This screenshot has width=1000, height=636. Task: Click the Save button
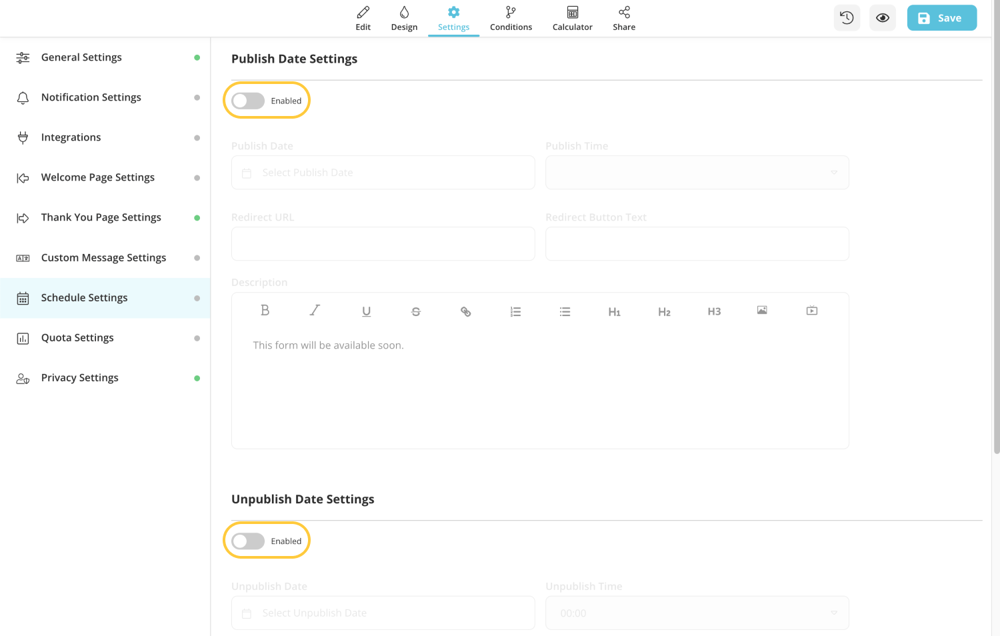pyautogui.click(x=941, y=18)
